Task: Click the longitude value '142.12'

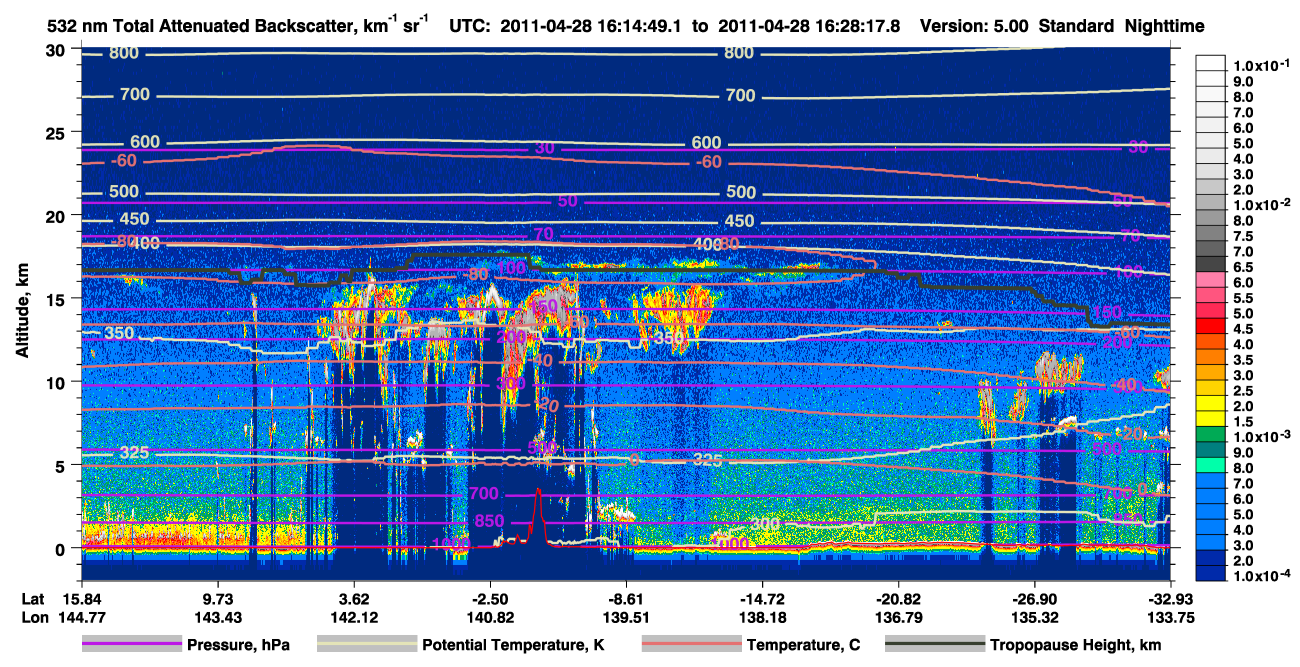Action: 354,617
